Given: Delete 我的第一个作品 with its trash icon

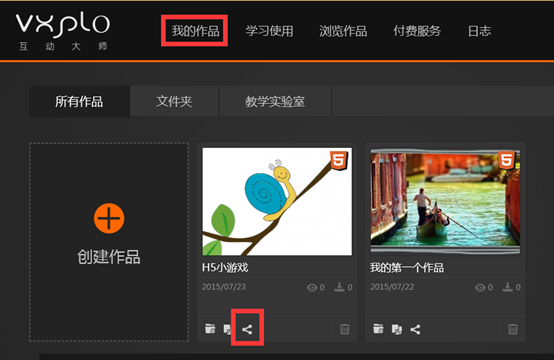Looking at the screenshot, I should pos(513,329).
